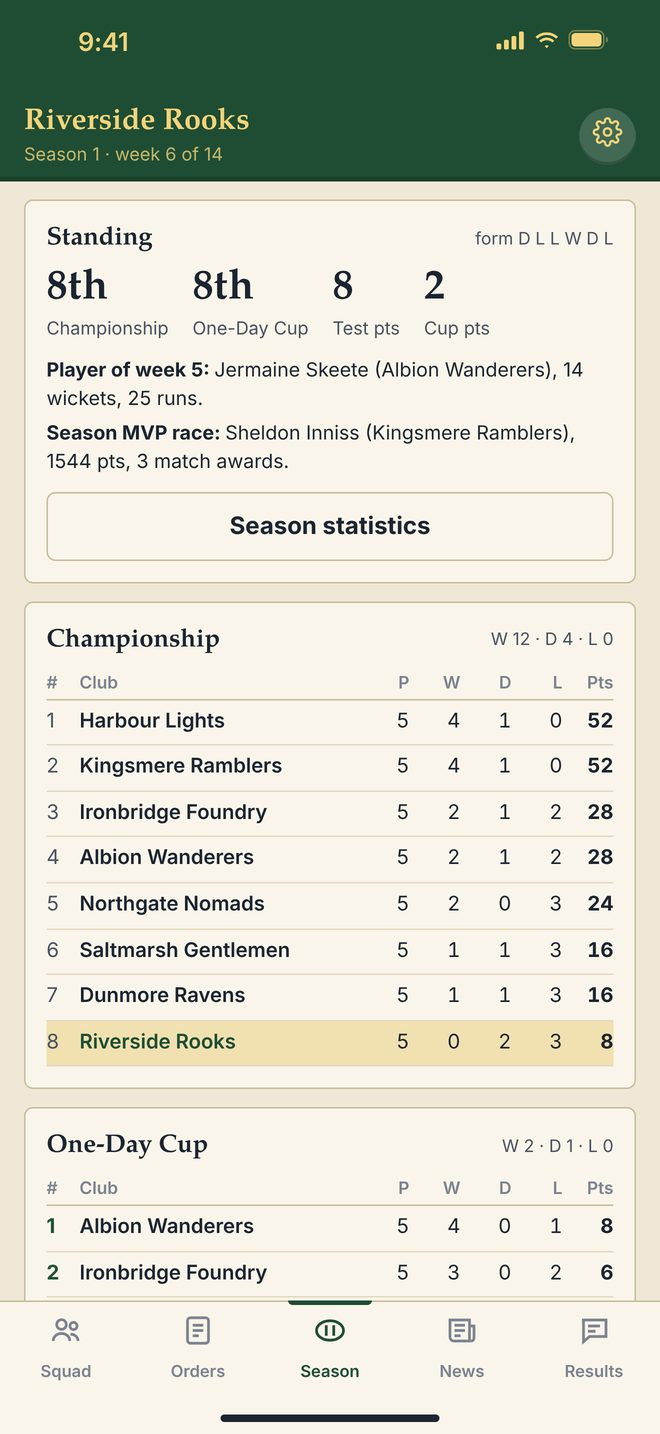Viewport: 660px width, 1434px height.
Task: Select the Kingsmere Ramblers row
Action: click(x=330, y=766)
